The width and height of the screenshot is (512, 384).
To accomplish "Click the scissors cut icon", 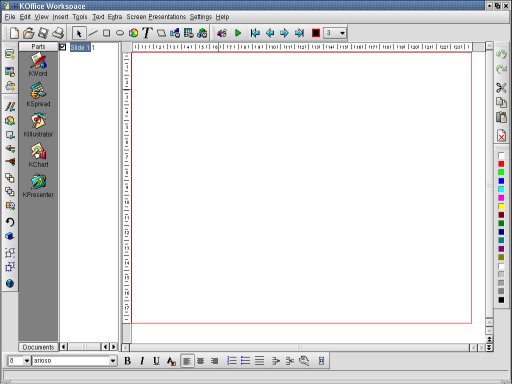I will pos(501,87).
